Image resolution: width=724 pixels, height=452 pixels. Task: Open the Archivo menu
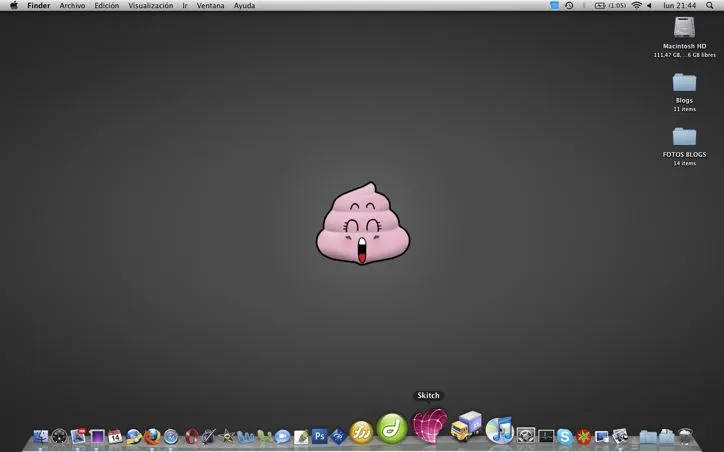pos(72,6)
